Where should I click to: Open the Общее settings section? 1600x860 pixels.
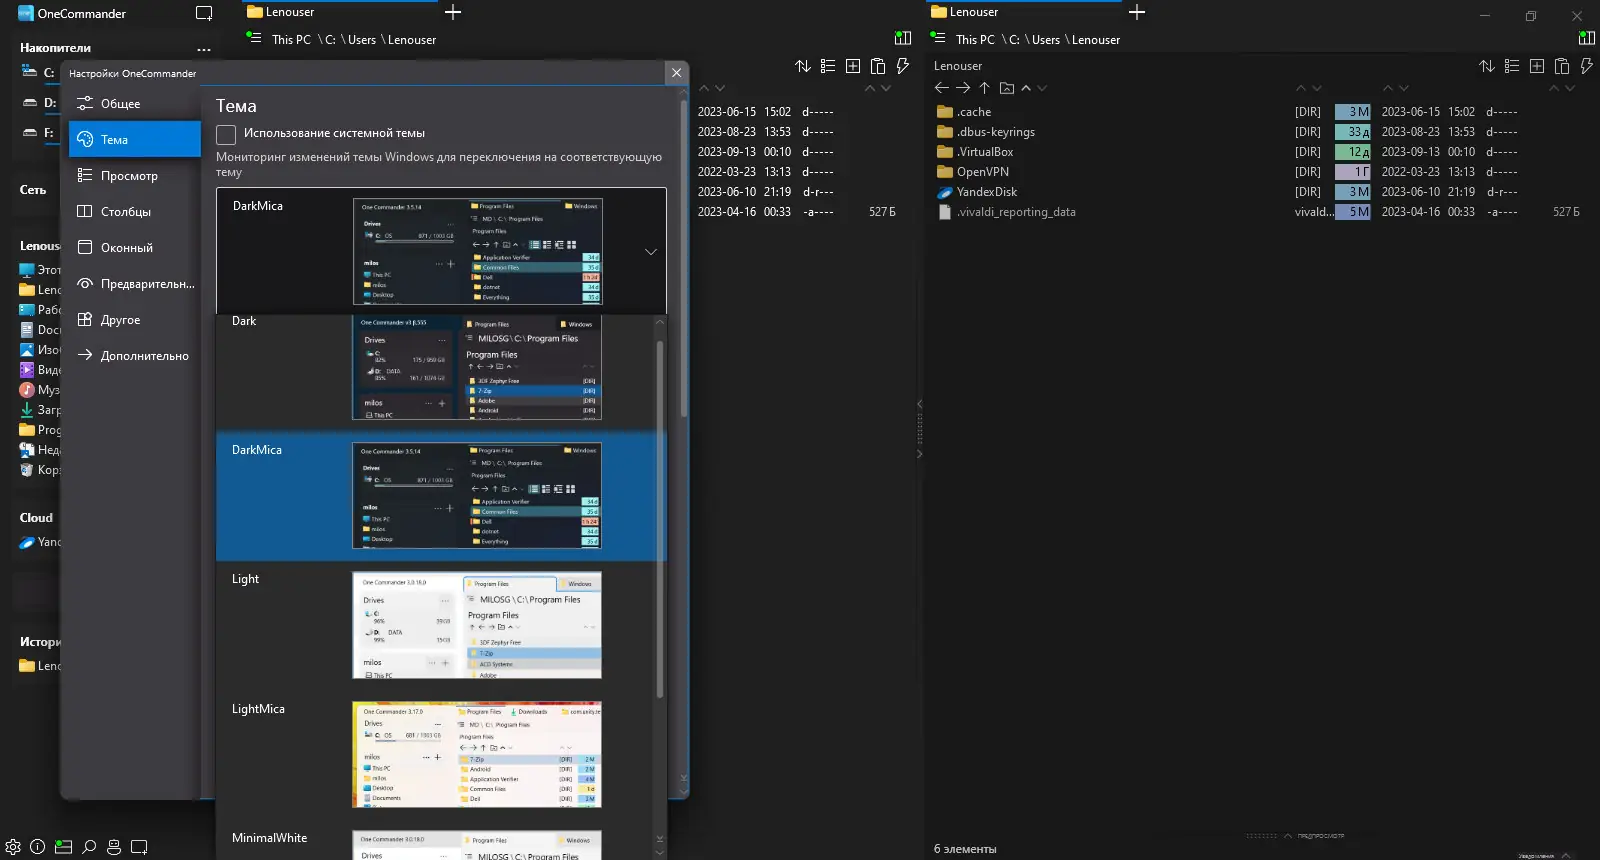(135, 104)
